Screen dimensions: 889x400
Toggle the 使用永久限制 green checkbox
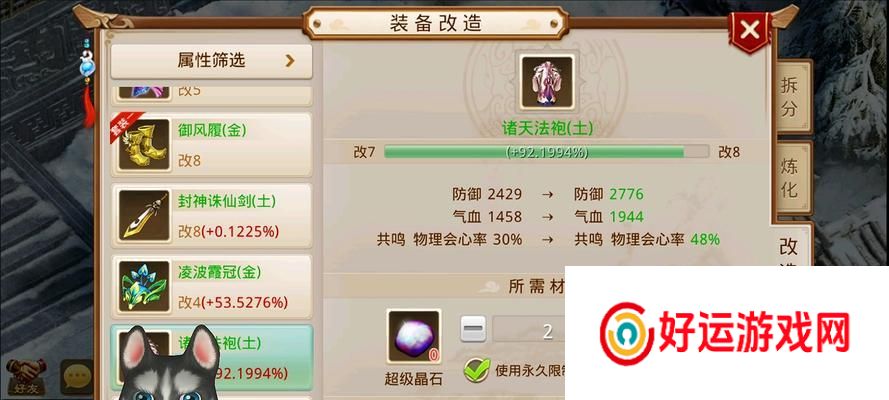pyautogui.click(x=477, y=371)
